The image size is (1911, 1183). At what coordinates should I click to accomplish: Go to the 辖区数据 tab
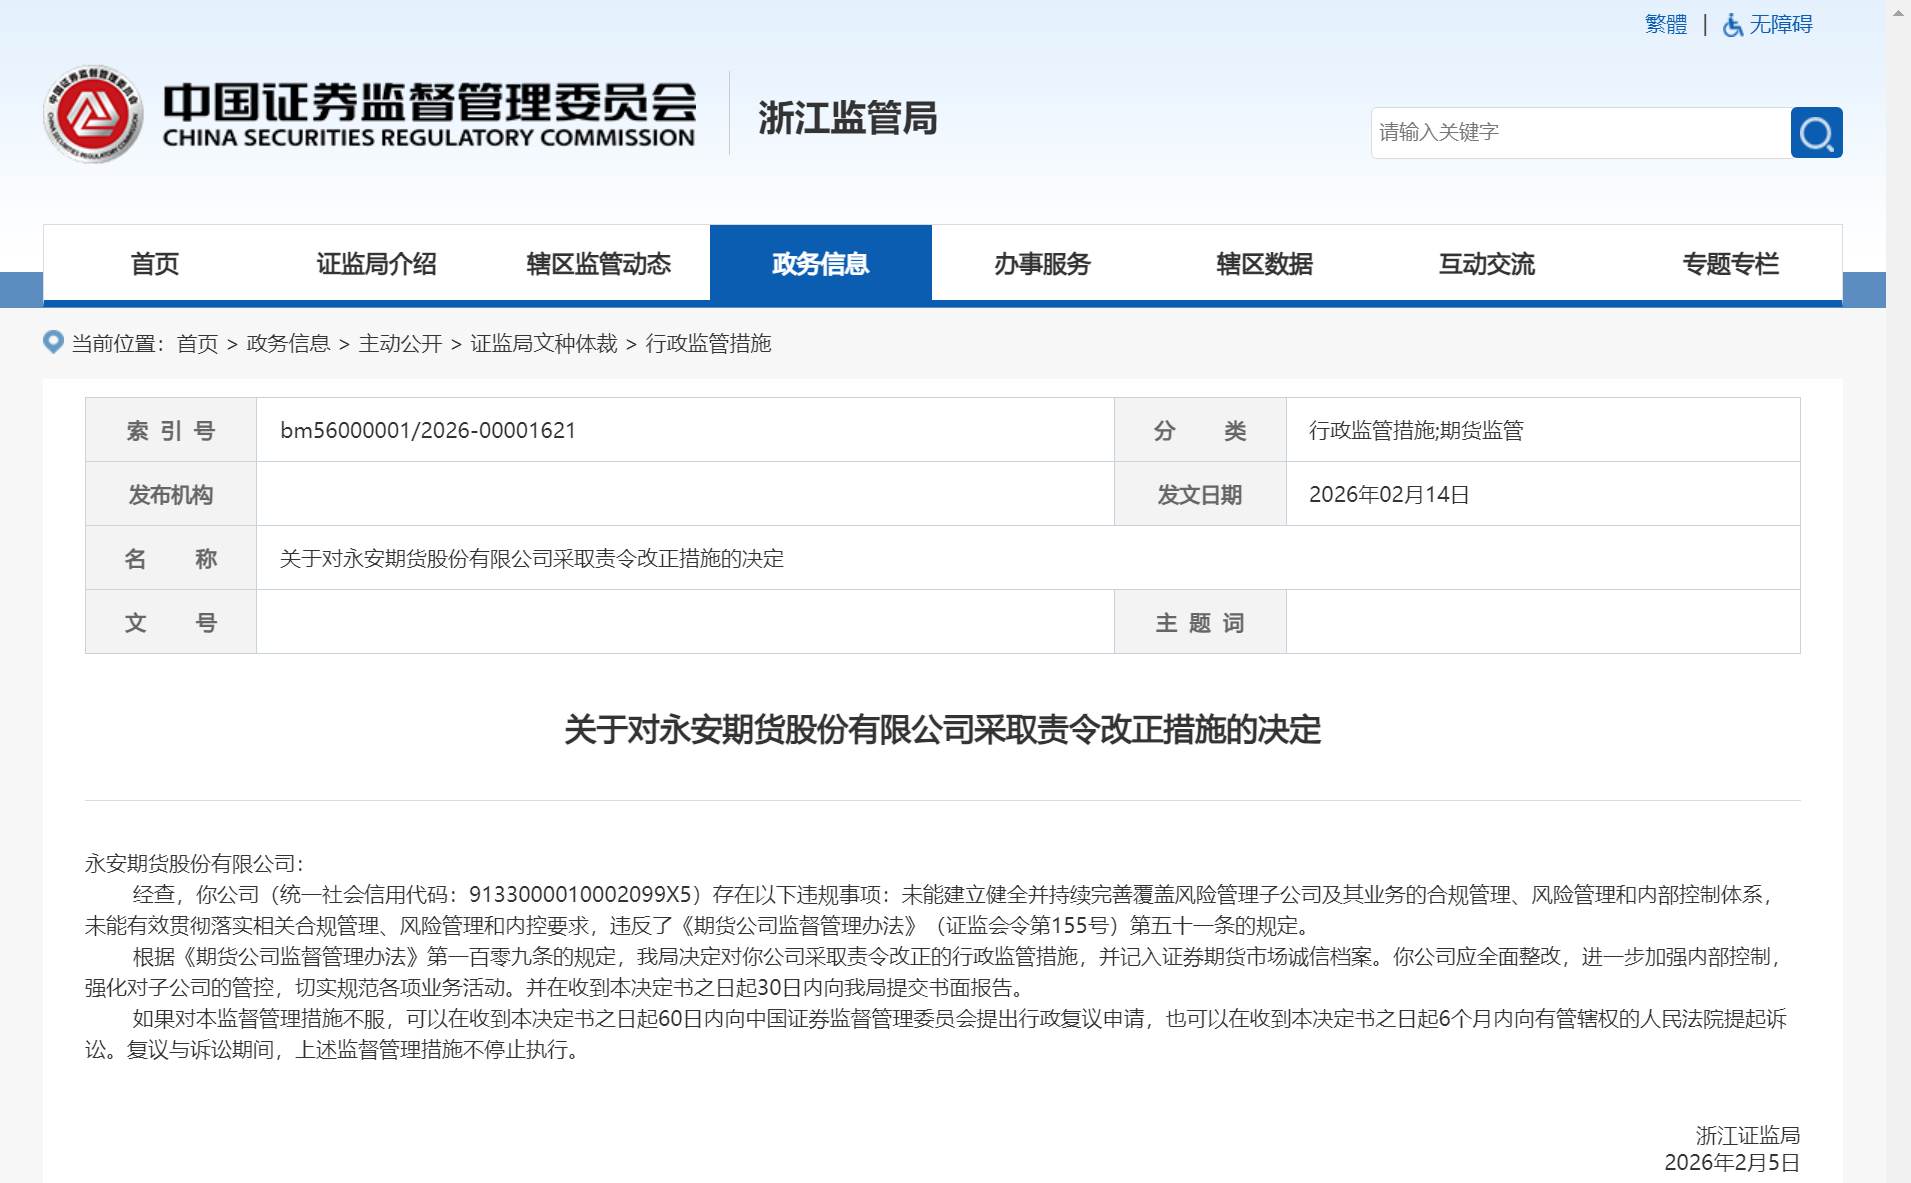pos(1264,264)
